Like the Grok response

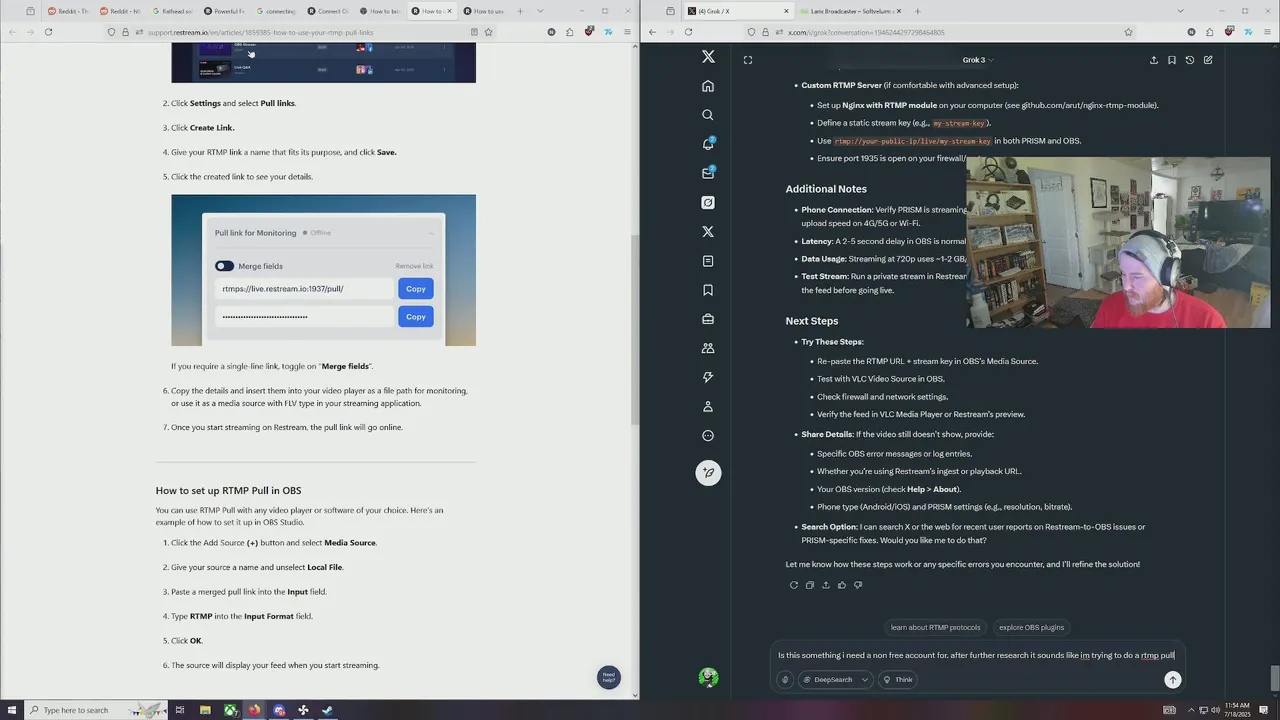(841, 585)
